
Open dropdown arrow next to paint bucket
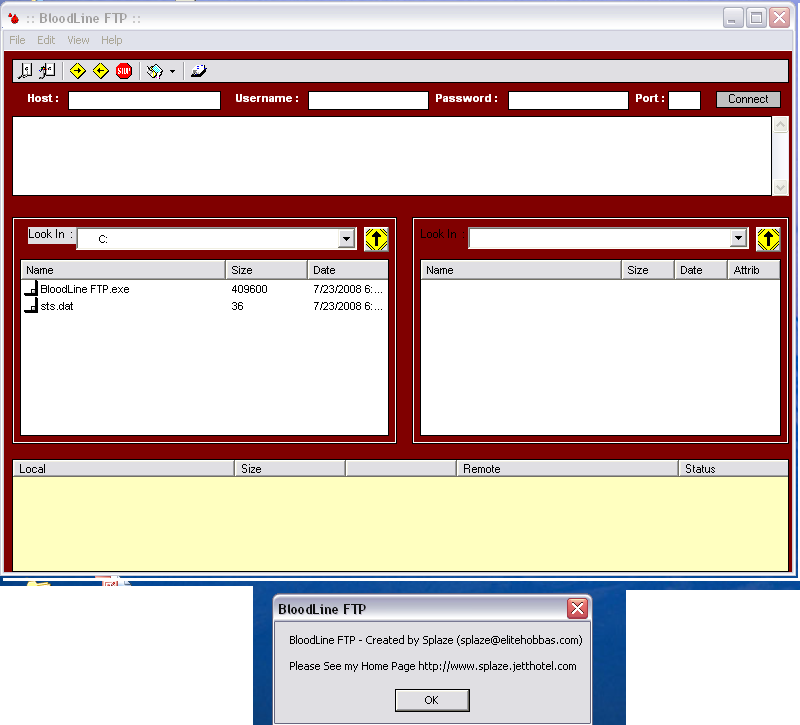172,72
